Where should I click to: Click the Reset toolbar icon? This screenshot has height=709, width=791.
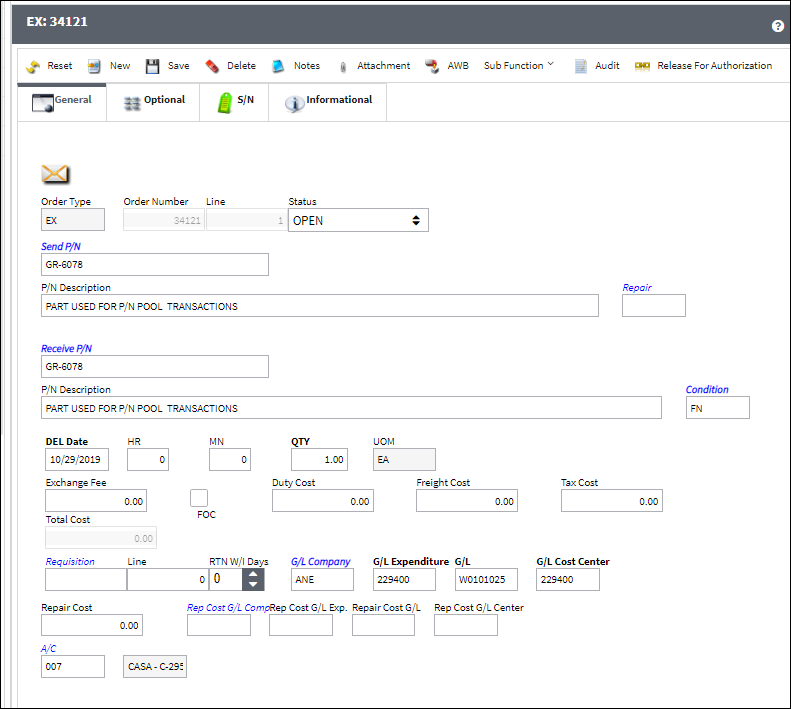coord(33,66)
